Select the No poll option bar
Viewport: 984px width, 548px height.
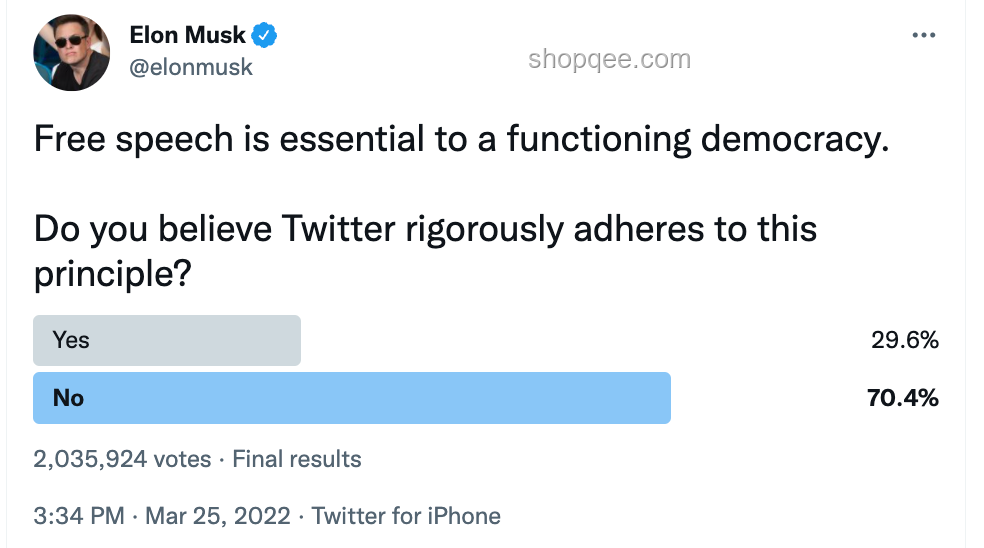352,398
